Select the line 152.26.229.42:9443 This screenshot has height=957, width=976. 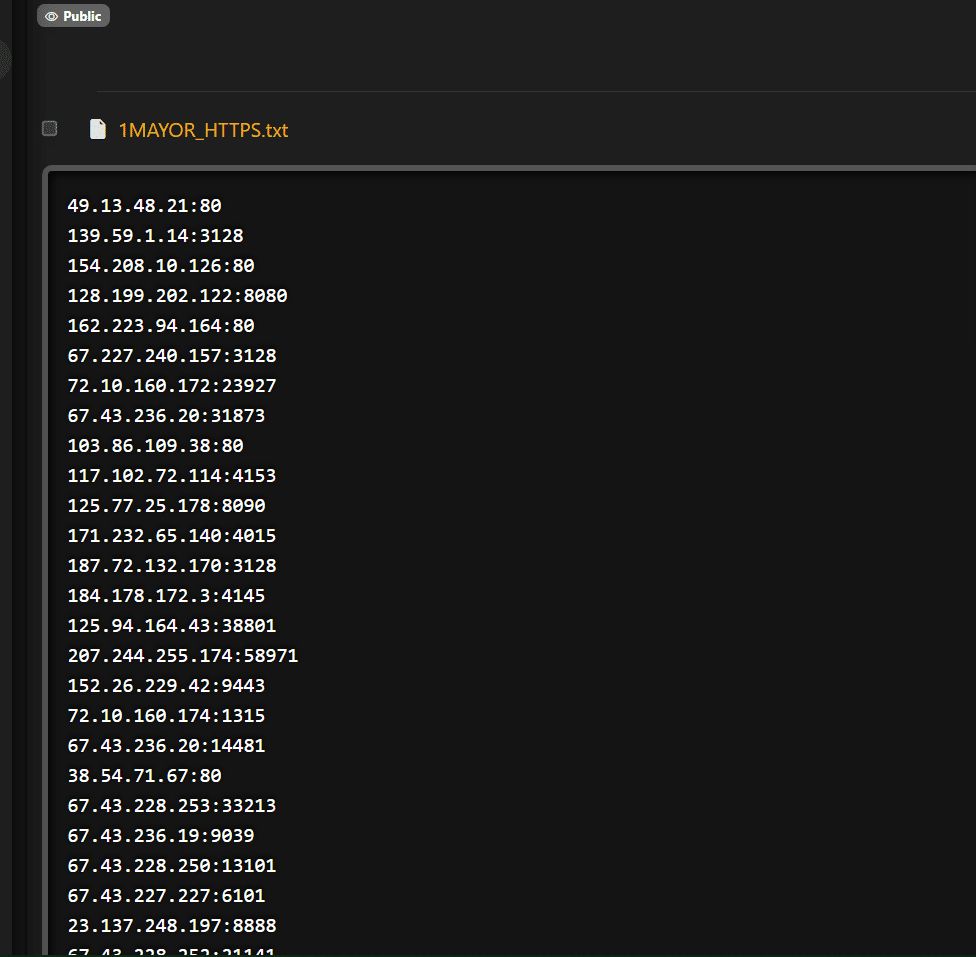point(166,686)
